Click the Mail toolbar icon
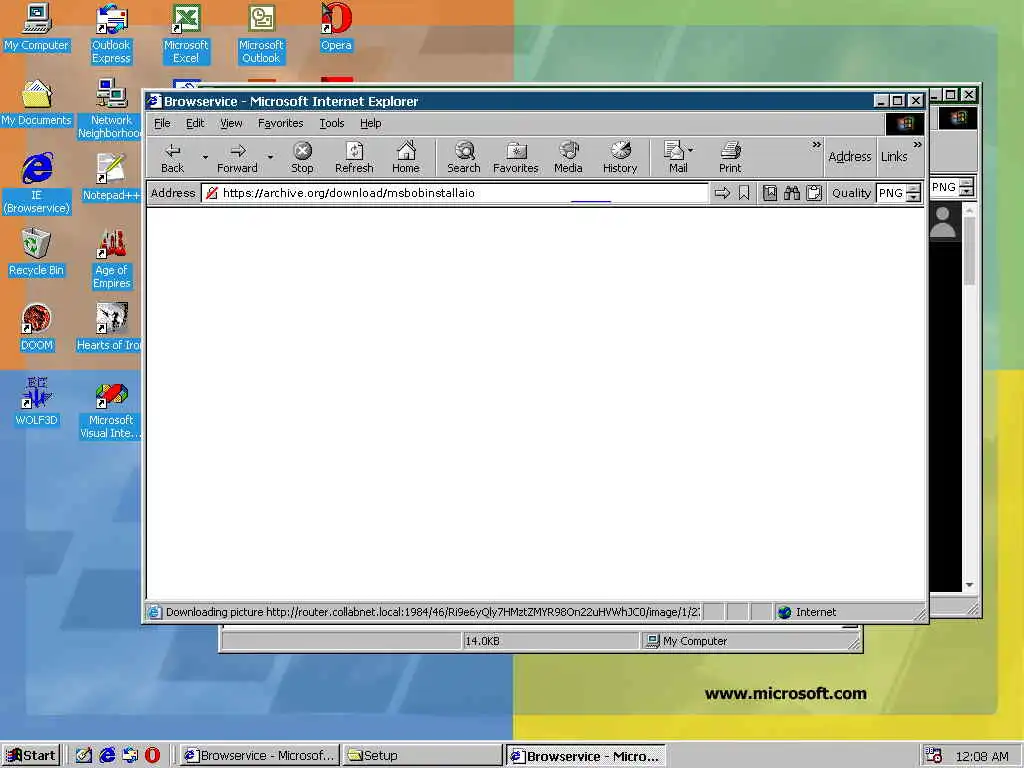Screen dimensions: 1024x768 pos(675,157)
